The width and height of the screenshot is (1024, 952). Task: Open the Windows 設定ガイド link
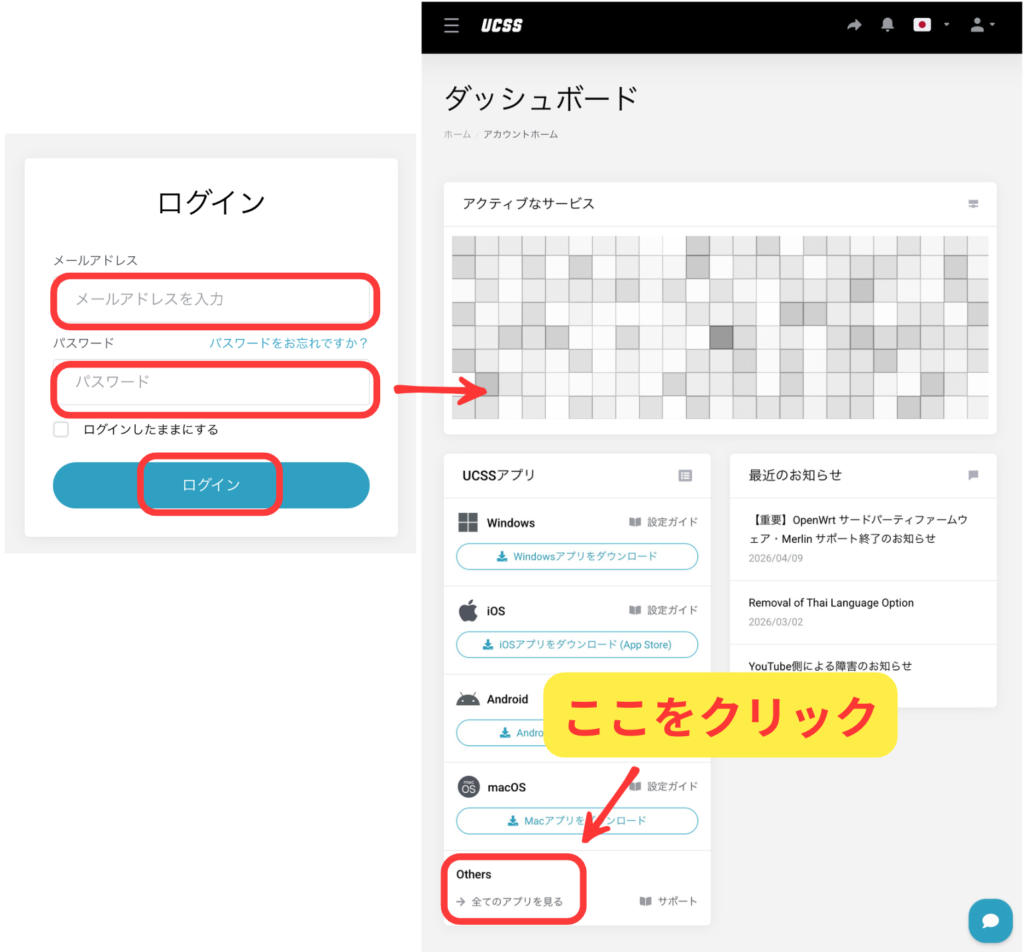[664, 522]
